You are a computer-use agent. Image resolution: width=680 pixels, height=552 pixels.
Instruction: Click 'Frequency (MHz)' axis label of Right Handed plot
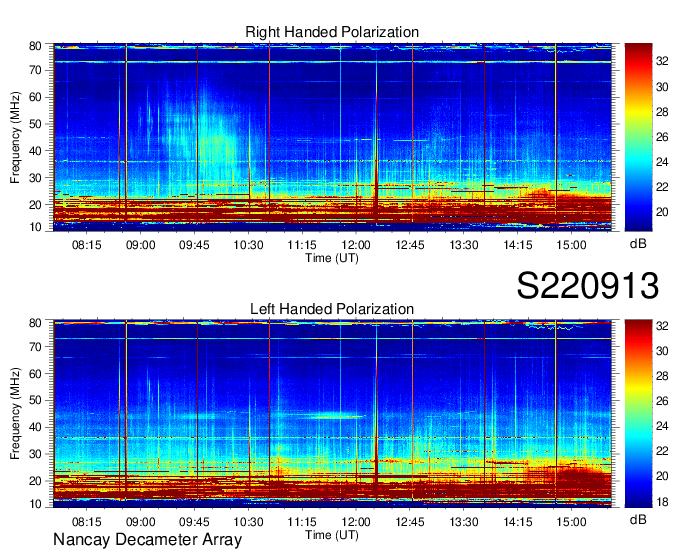15,137
